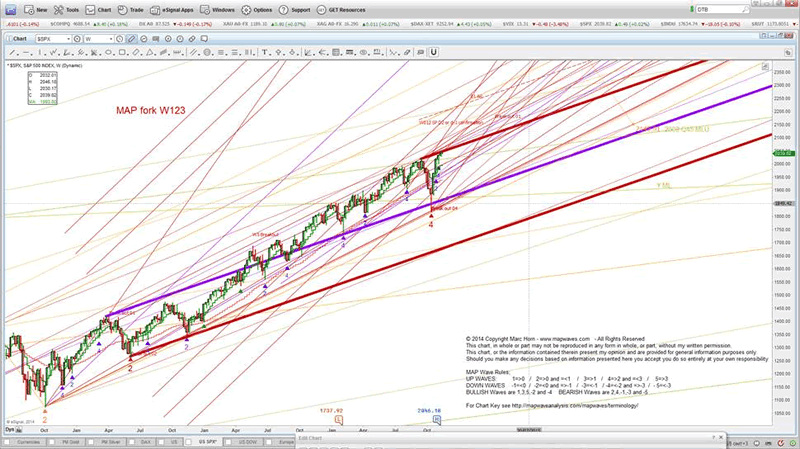Click the eSignal logo button
This screenshot has width=800, height=449.
pyautogui.click(x=10, y=10)
